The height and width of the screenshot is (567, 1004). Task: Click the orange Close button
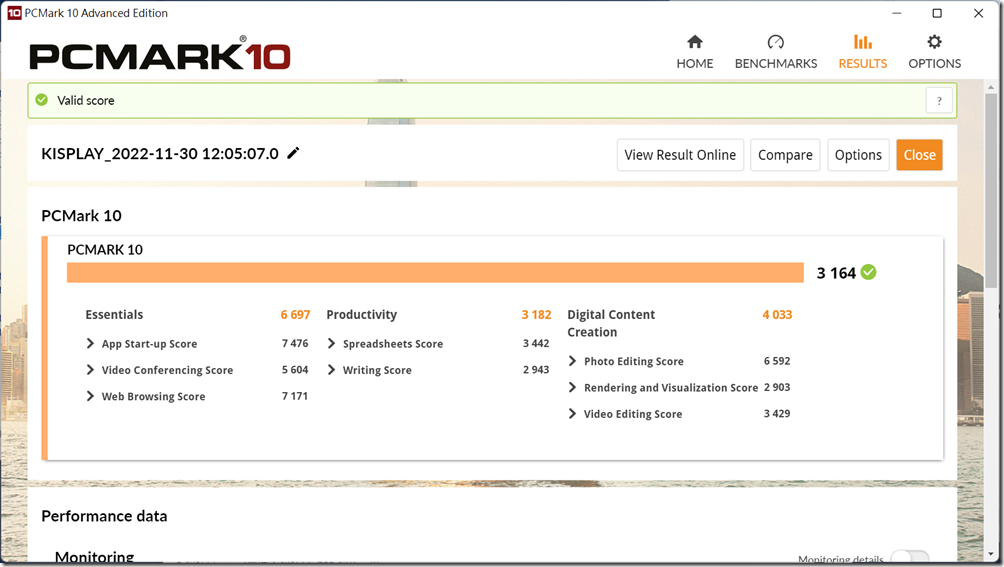click(919, 155)
